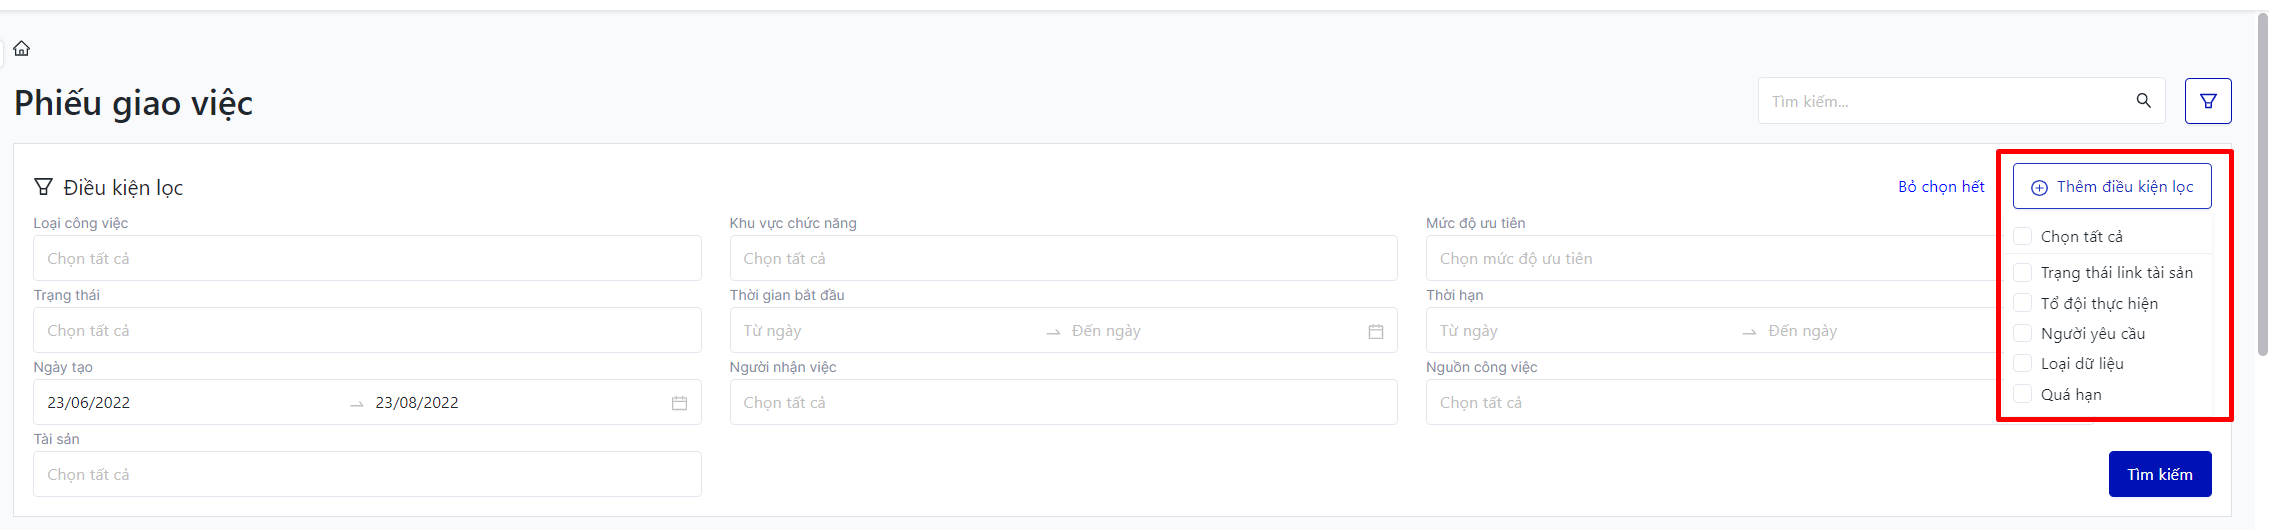The image size is (2269, 530).
Task: Click the Tìm kiếm button
Action: tap(2159, 474)
